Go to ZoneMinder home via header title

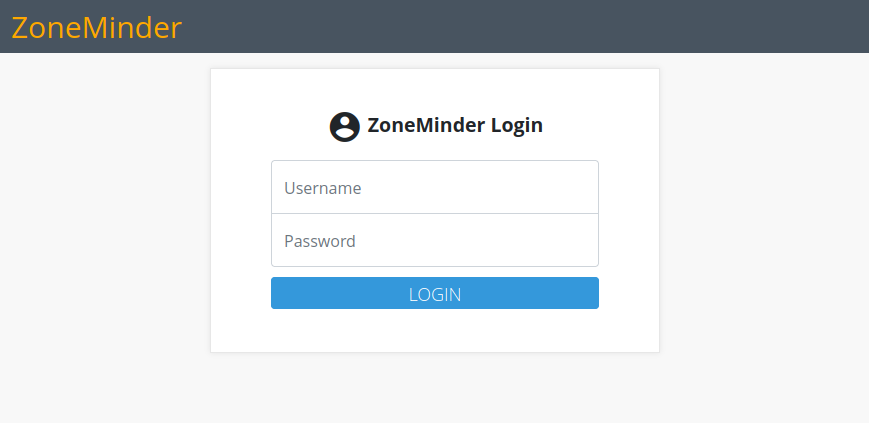96,27
